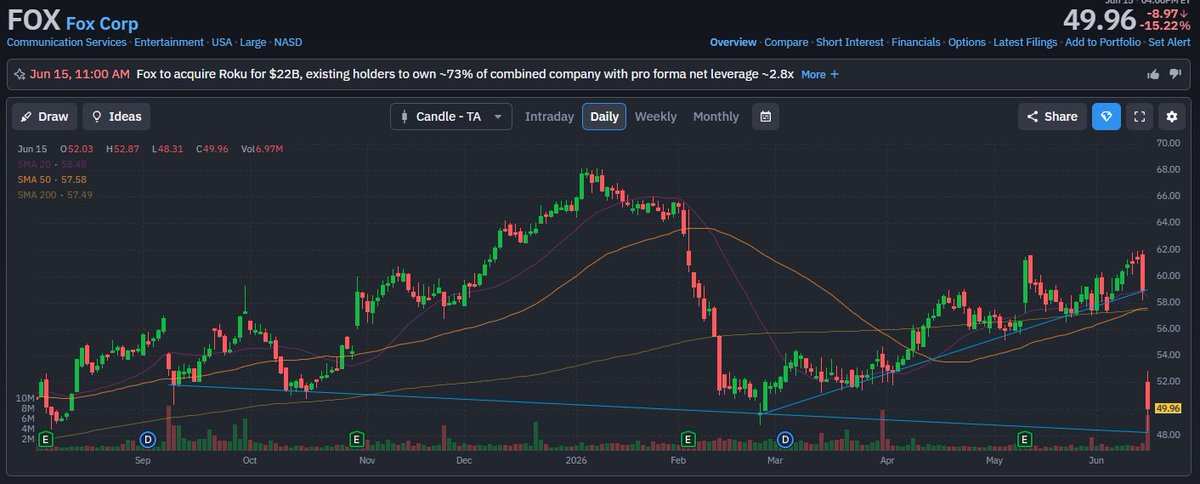Viewport: 1200px width, 484px height.
Task: Open the Large market cap link
Action: click(x=253, y=43)
